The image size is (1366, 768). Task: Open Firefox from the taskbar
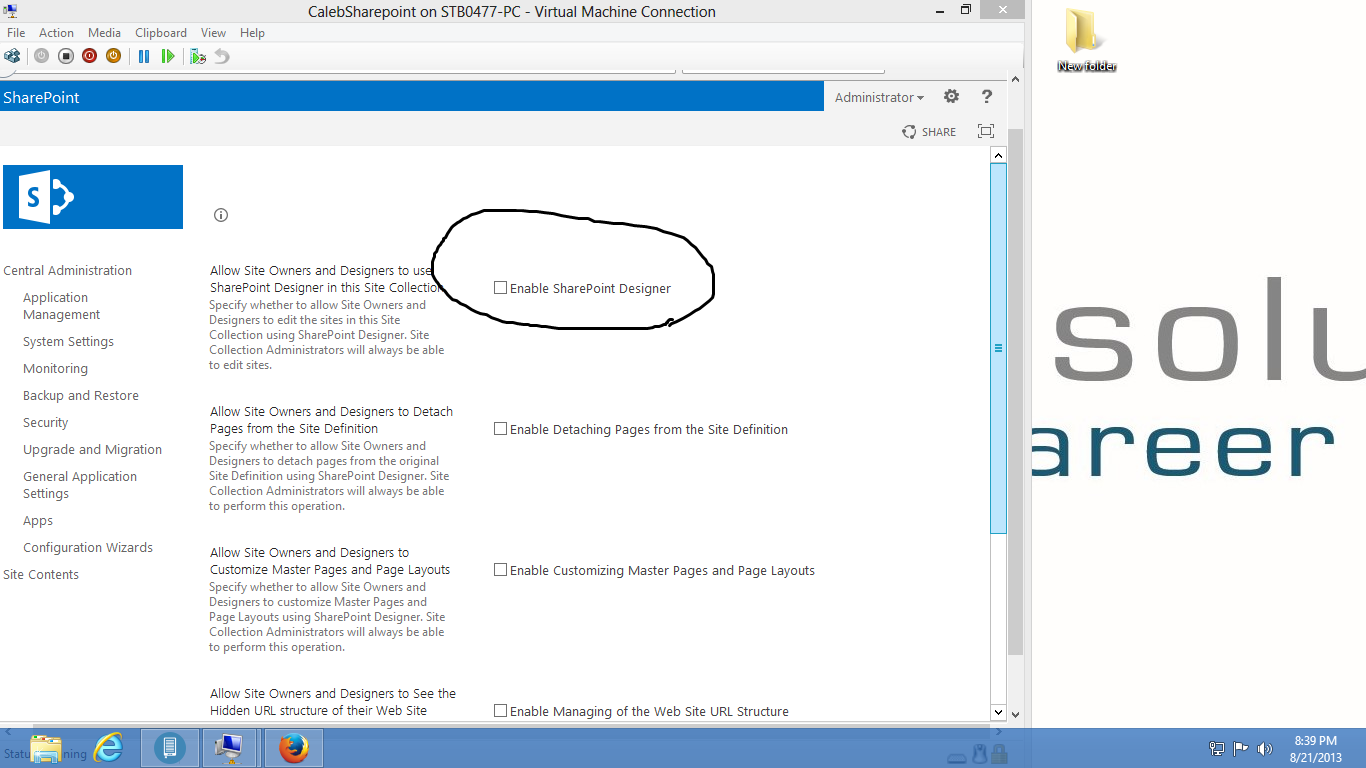[294, 747]
